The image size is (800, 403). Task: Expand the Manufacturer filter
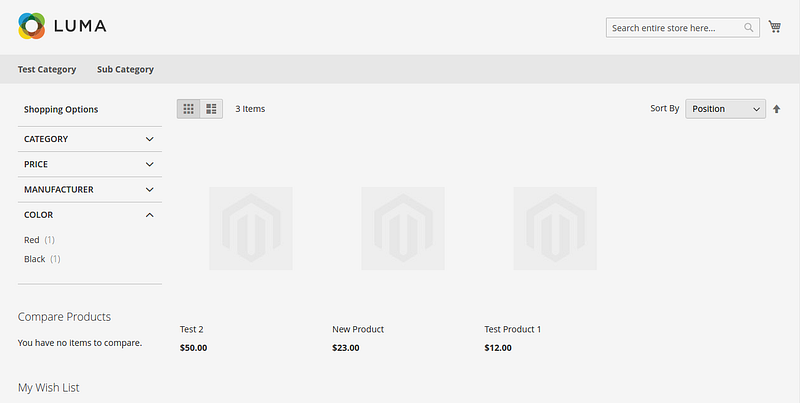(90, 189)
